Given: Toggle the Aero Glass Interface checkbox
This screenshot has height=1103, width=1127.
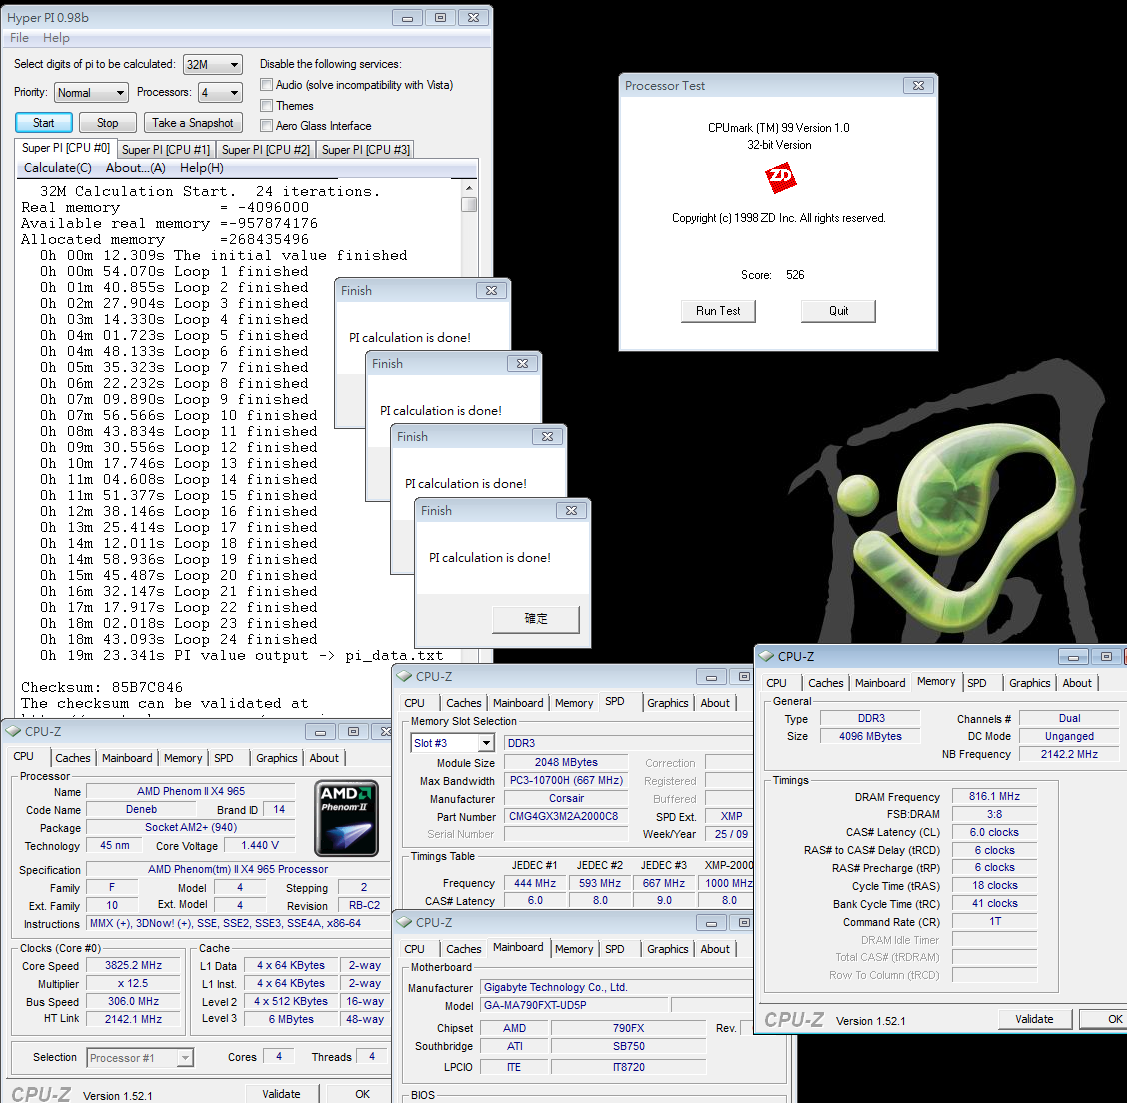Looking at the screenshot, I should pos(267,126).
